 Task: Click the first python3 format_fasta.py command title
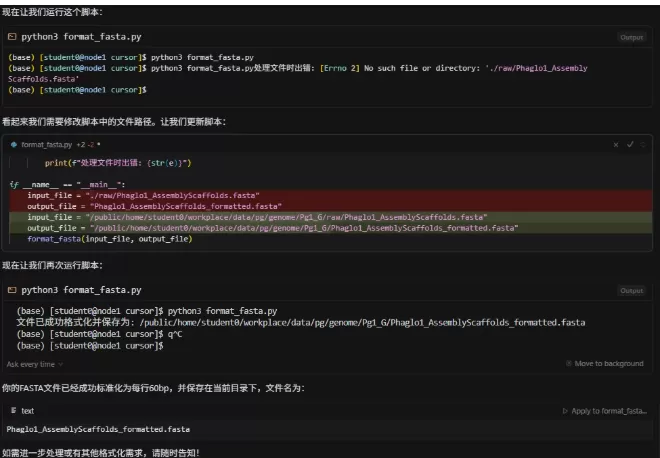[x=82, y=37]
